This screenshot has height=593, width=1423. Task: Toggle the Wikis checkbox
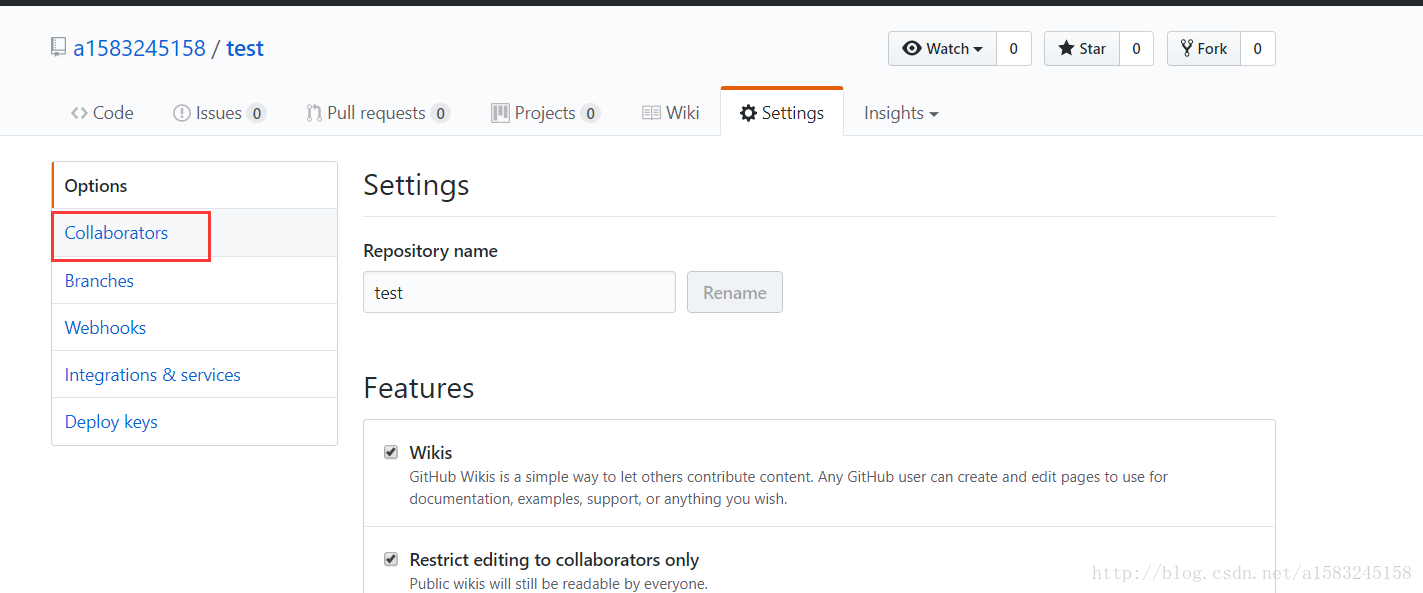click(x=391, y=452)
